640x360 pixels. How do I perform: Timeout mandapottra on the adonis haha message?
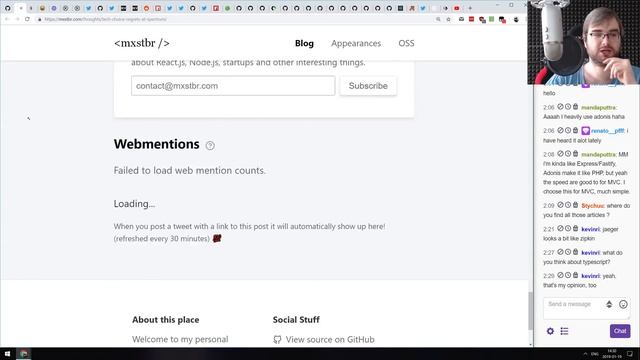(568, 107)
